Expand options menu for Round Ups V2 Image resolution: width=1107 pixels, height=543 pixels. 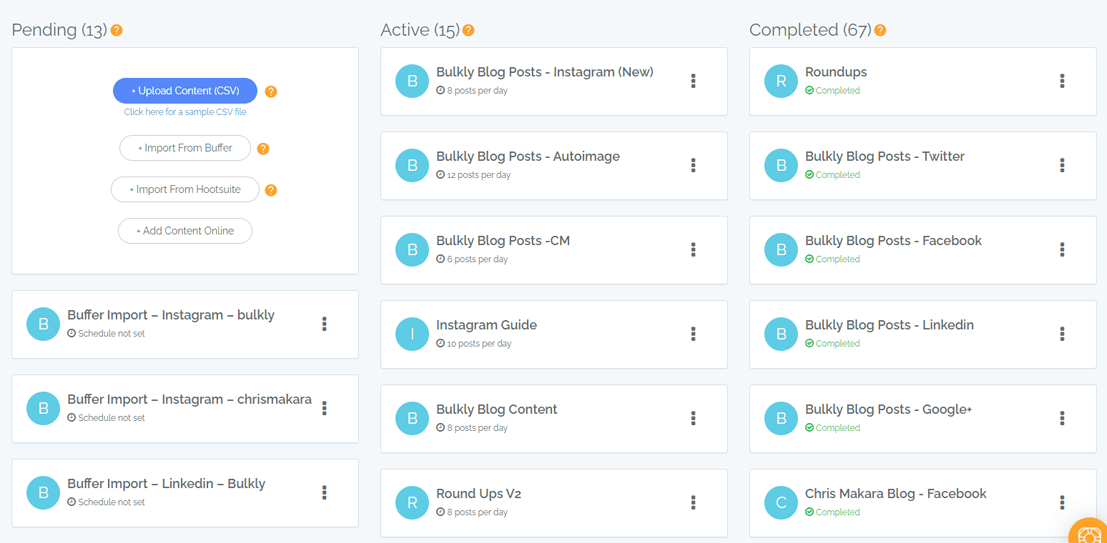tap(693, 502)
